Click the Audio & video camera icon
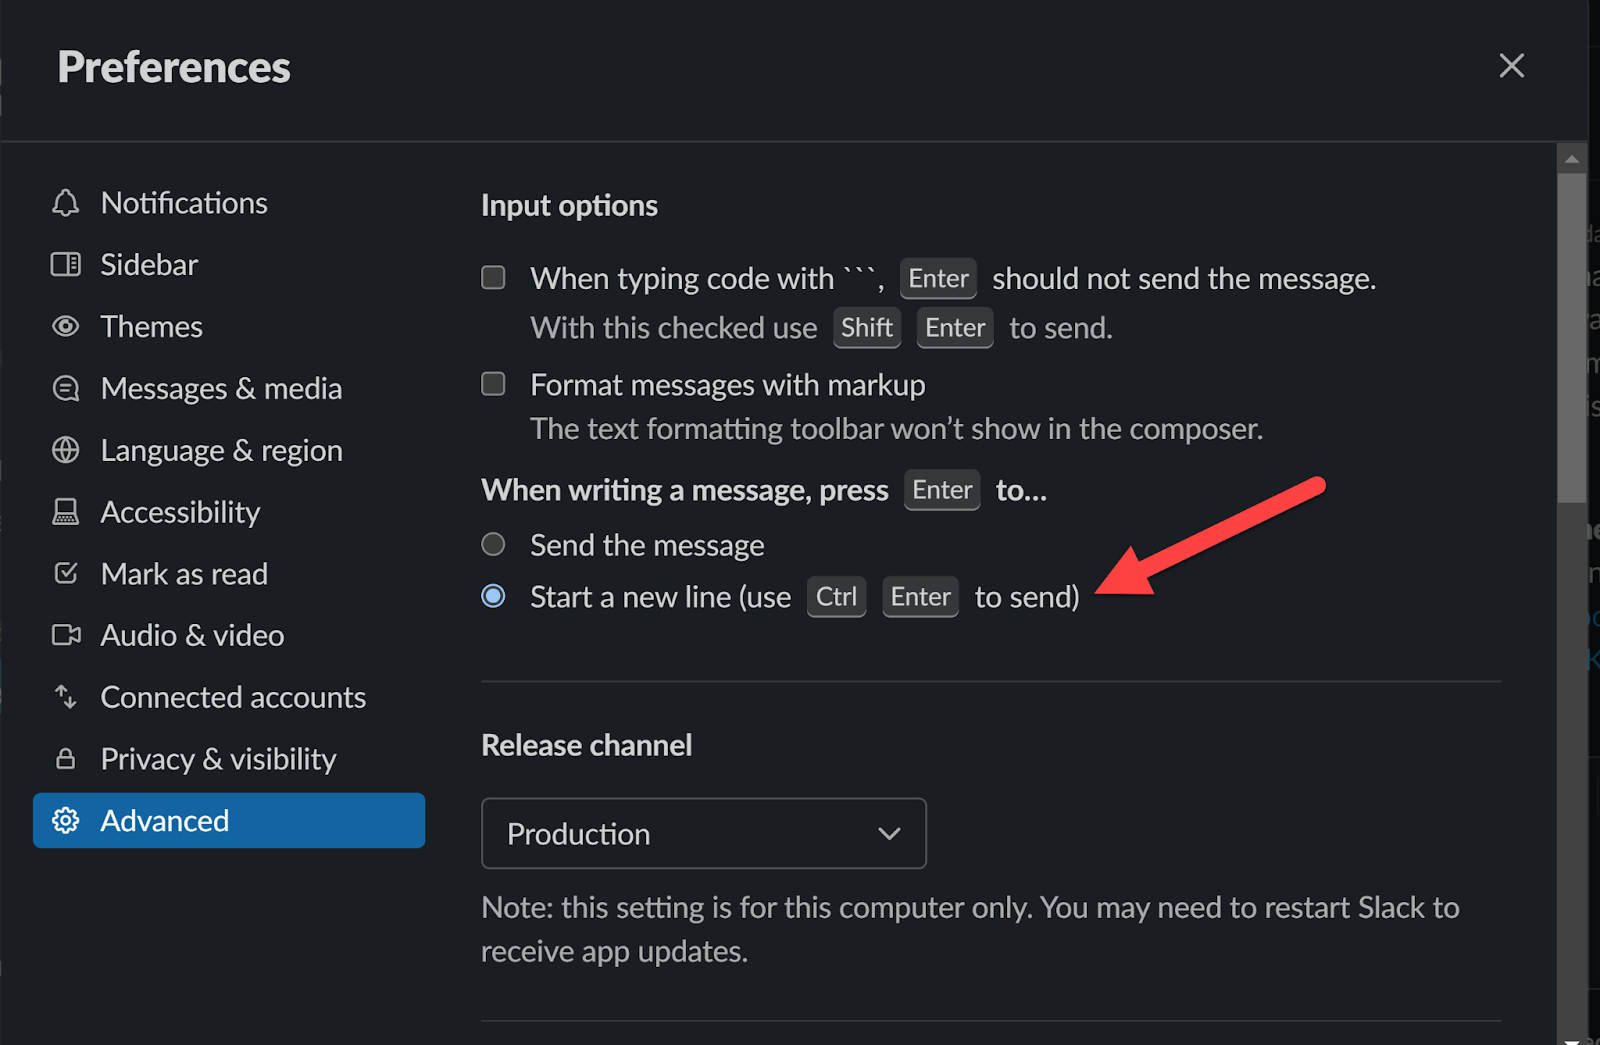 click(66, 635)
